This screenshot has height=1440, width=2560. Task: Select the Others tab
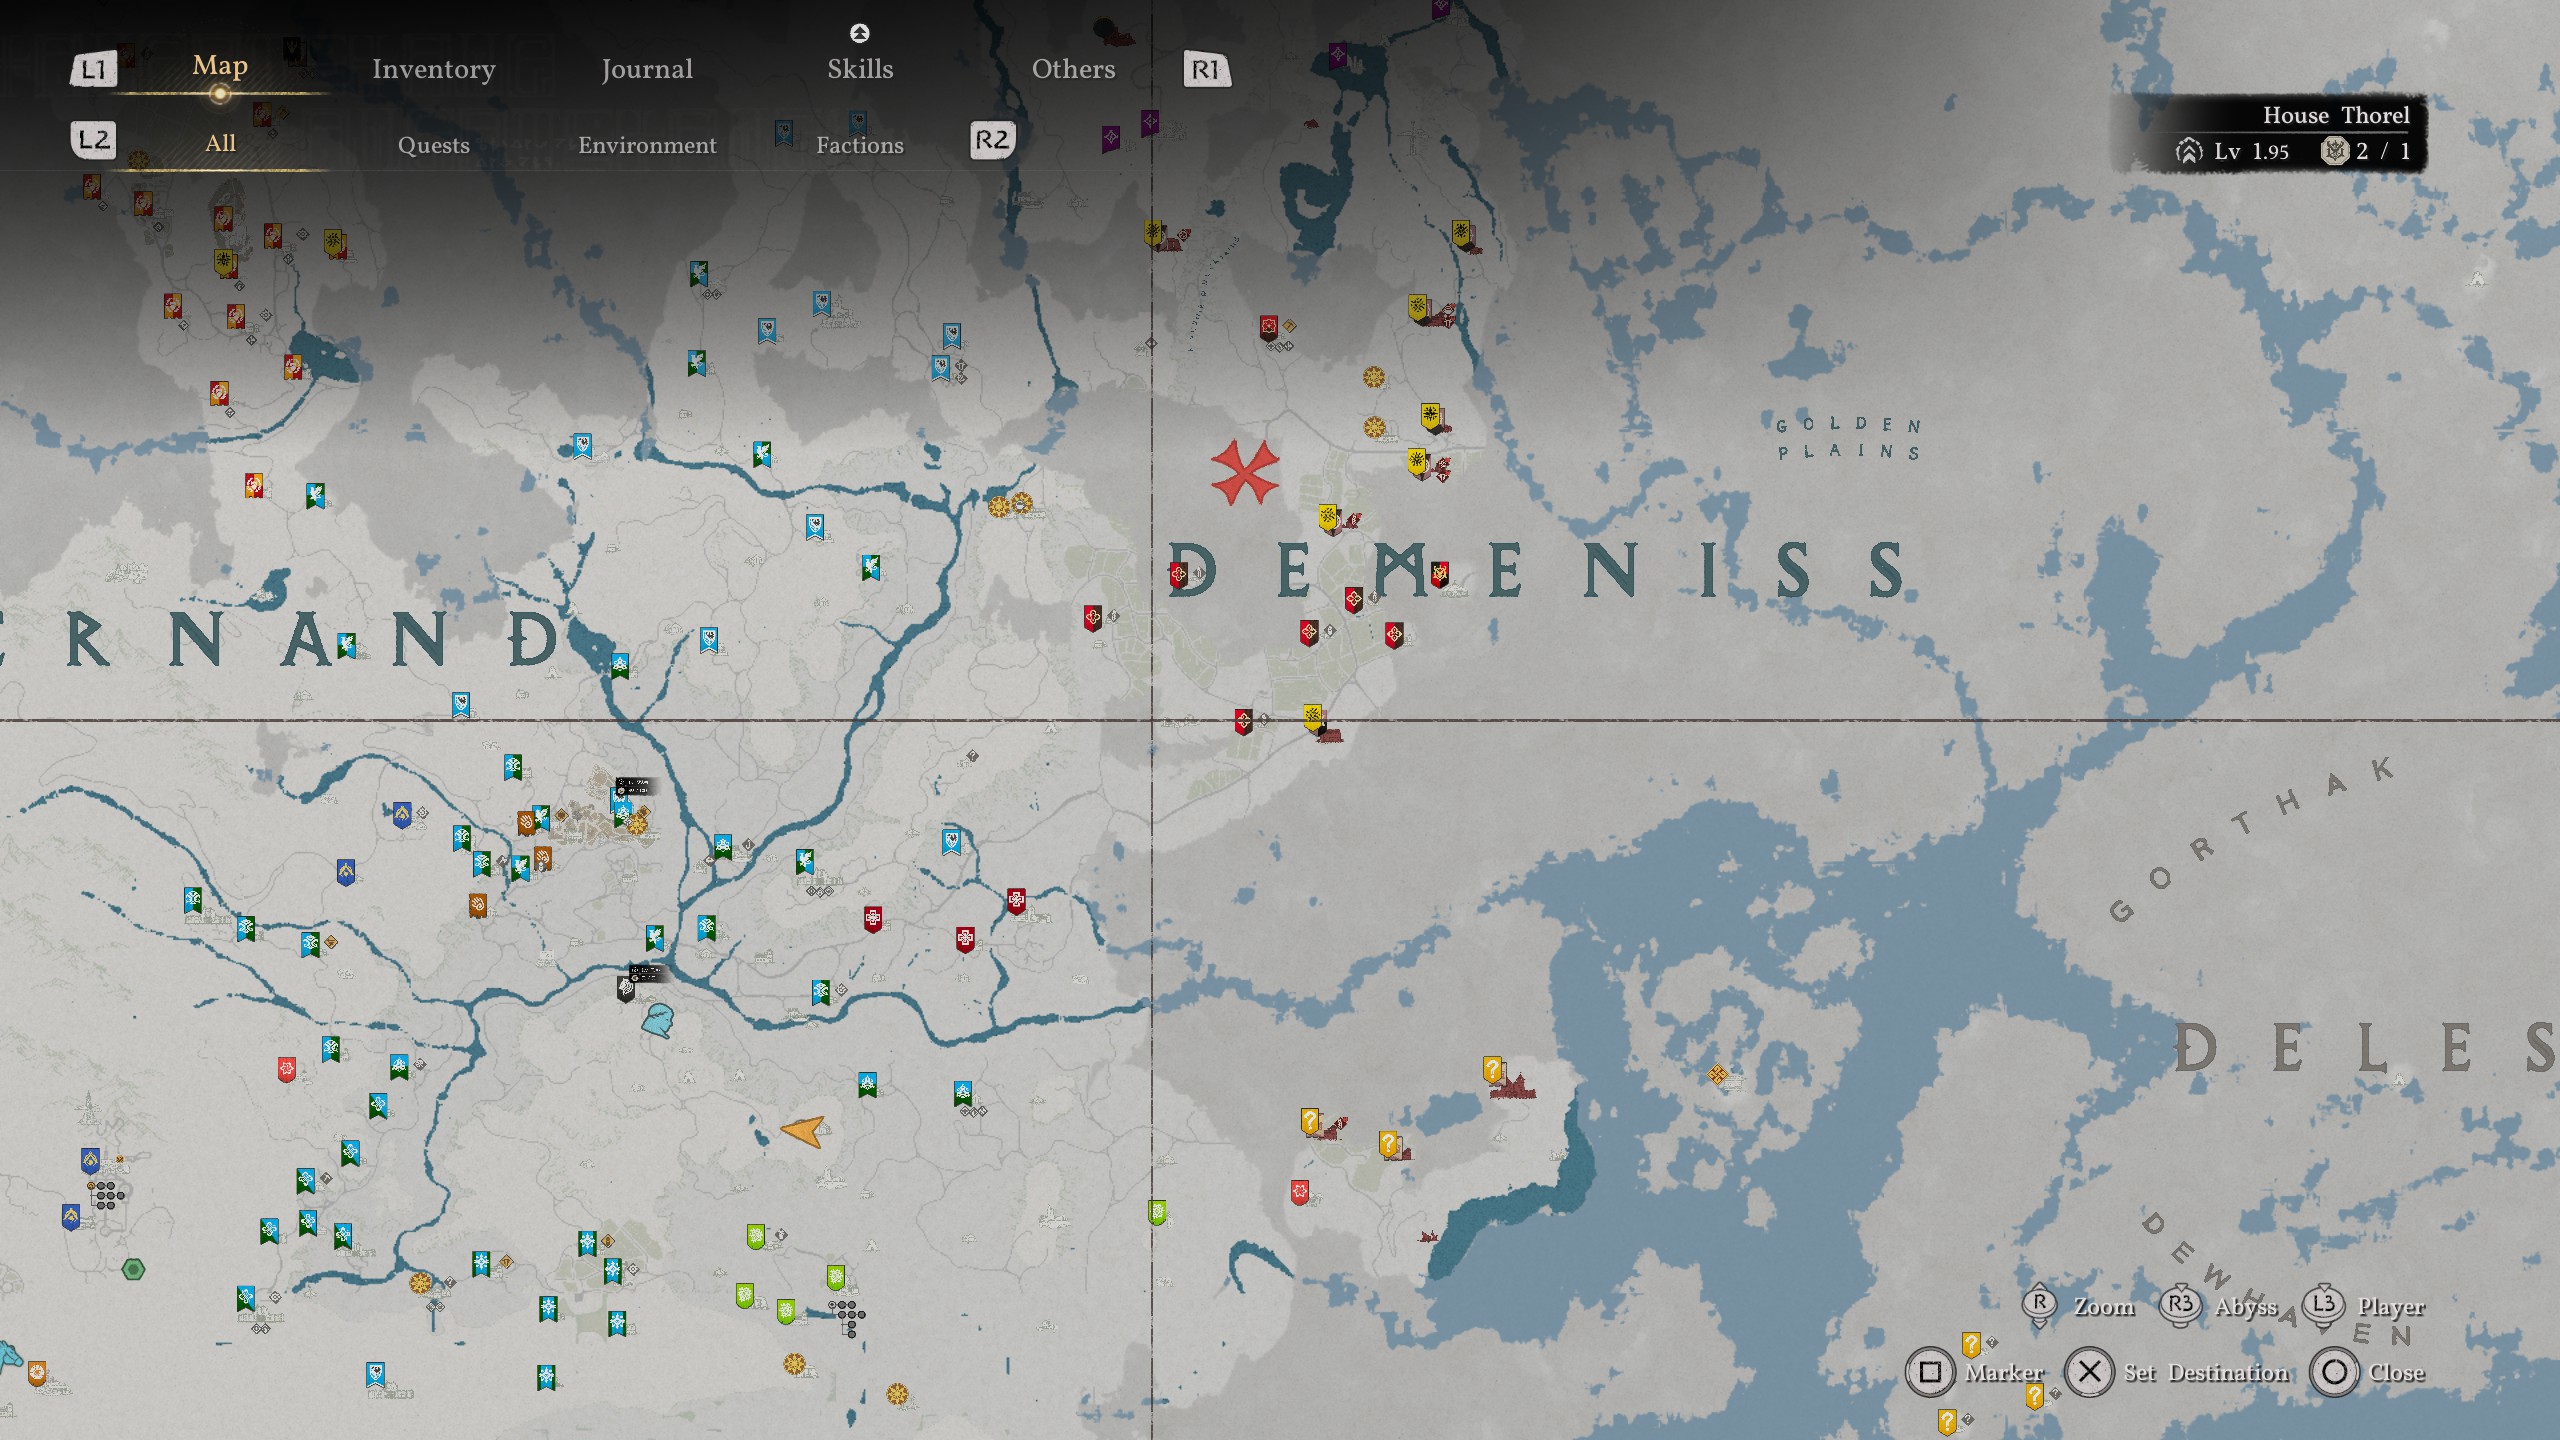[x=1072, y=69]
